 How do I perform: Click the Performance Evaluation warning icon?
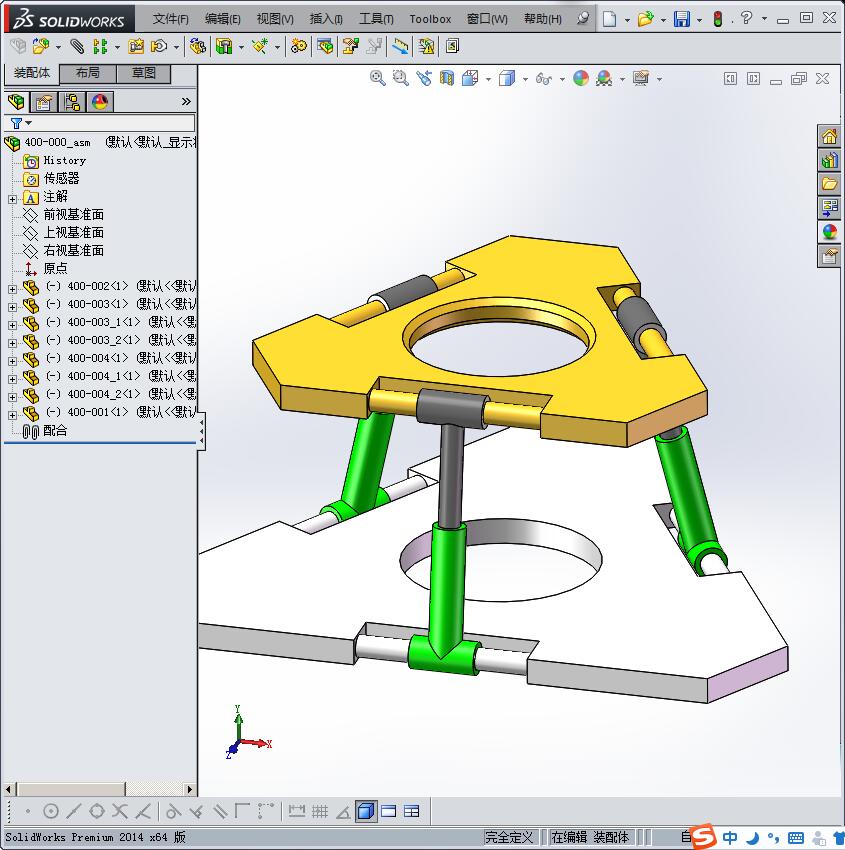point(427,47)
